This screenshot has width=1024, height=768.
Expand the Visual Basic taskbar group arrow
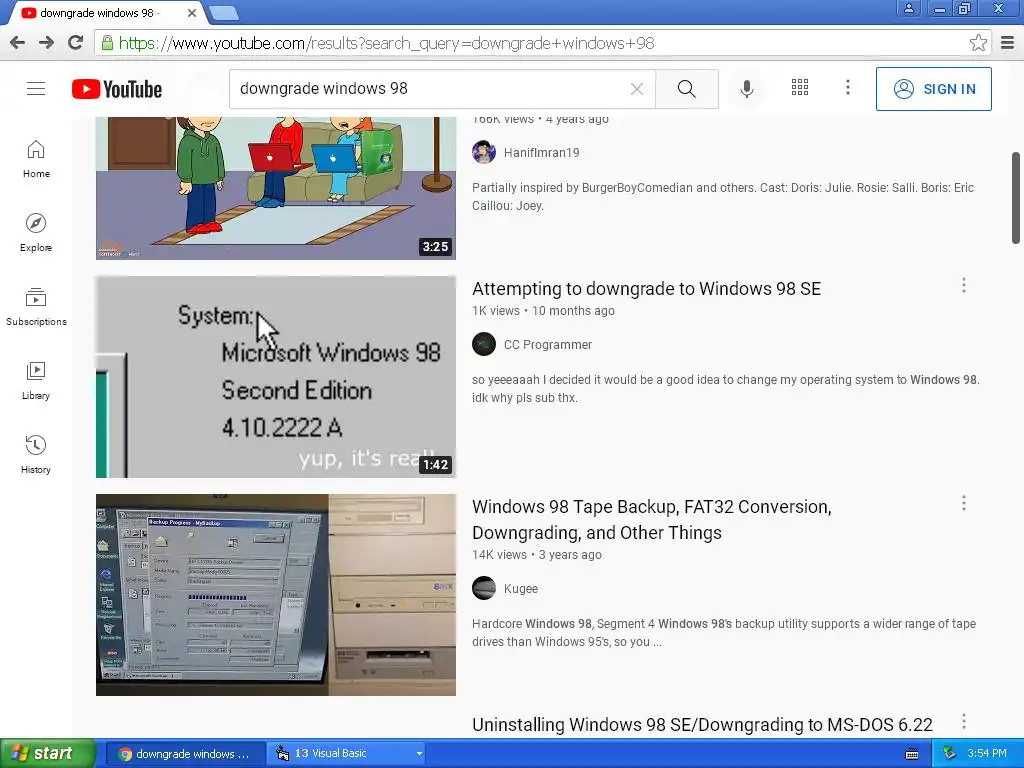[419, 754]
